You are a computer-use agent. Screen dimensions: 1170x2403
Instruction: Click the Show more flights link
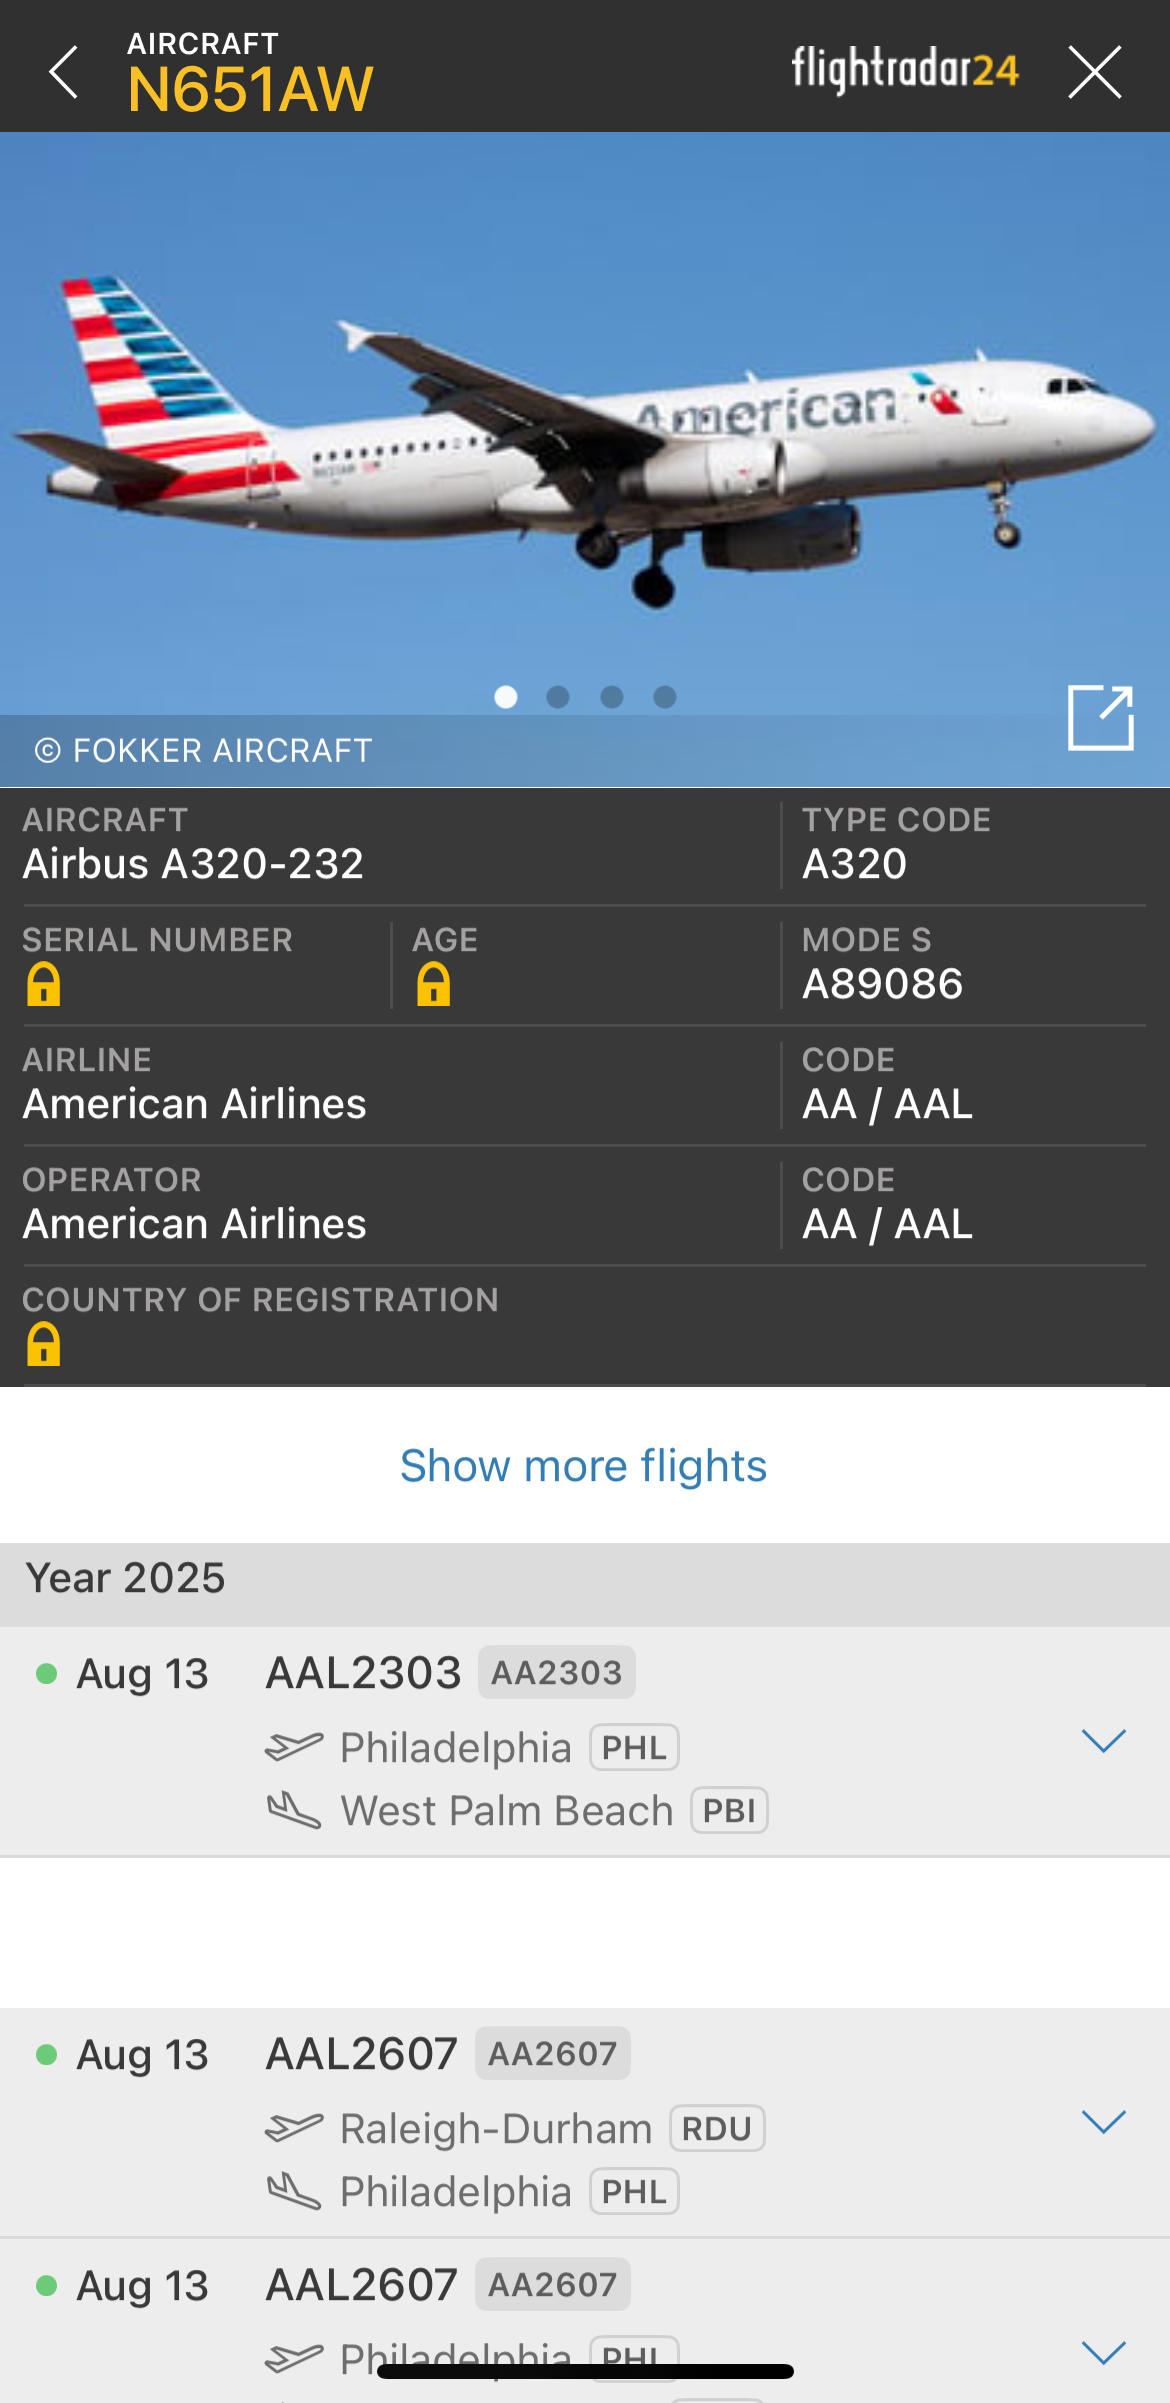[x=583, y=1466]
